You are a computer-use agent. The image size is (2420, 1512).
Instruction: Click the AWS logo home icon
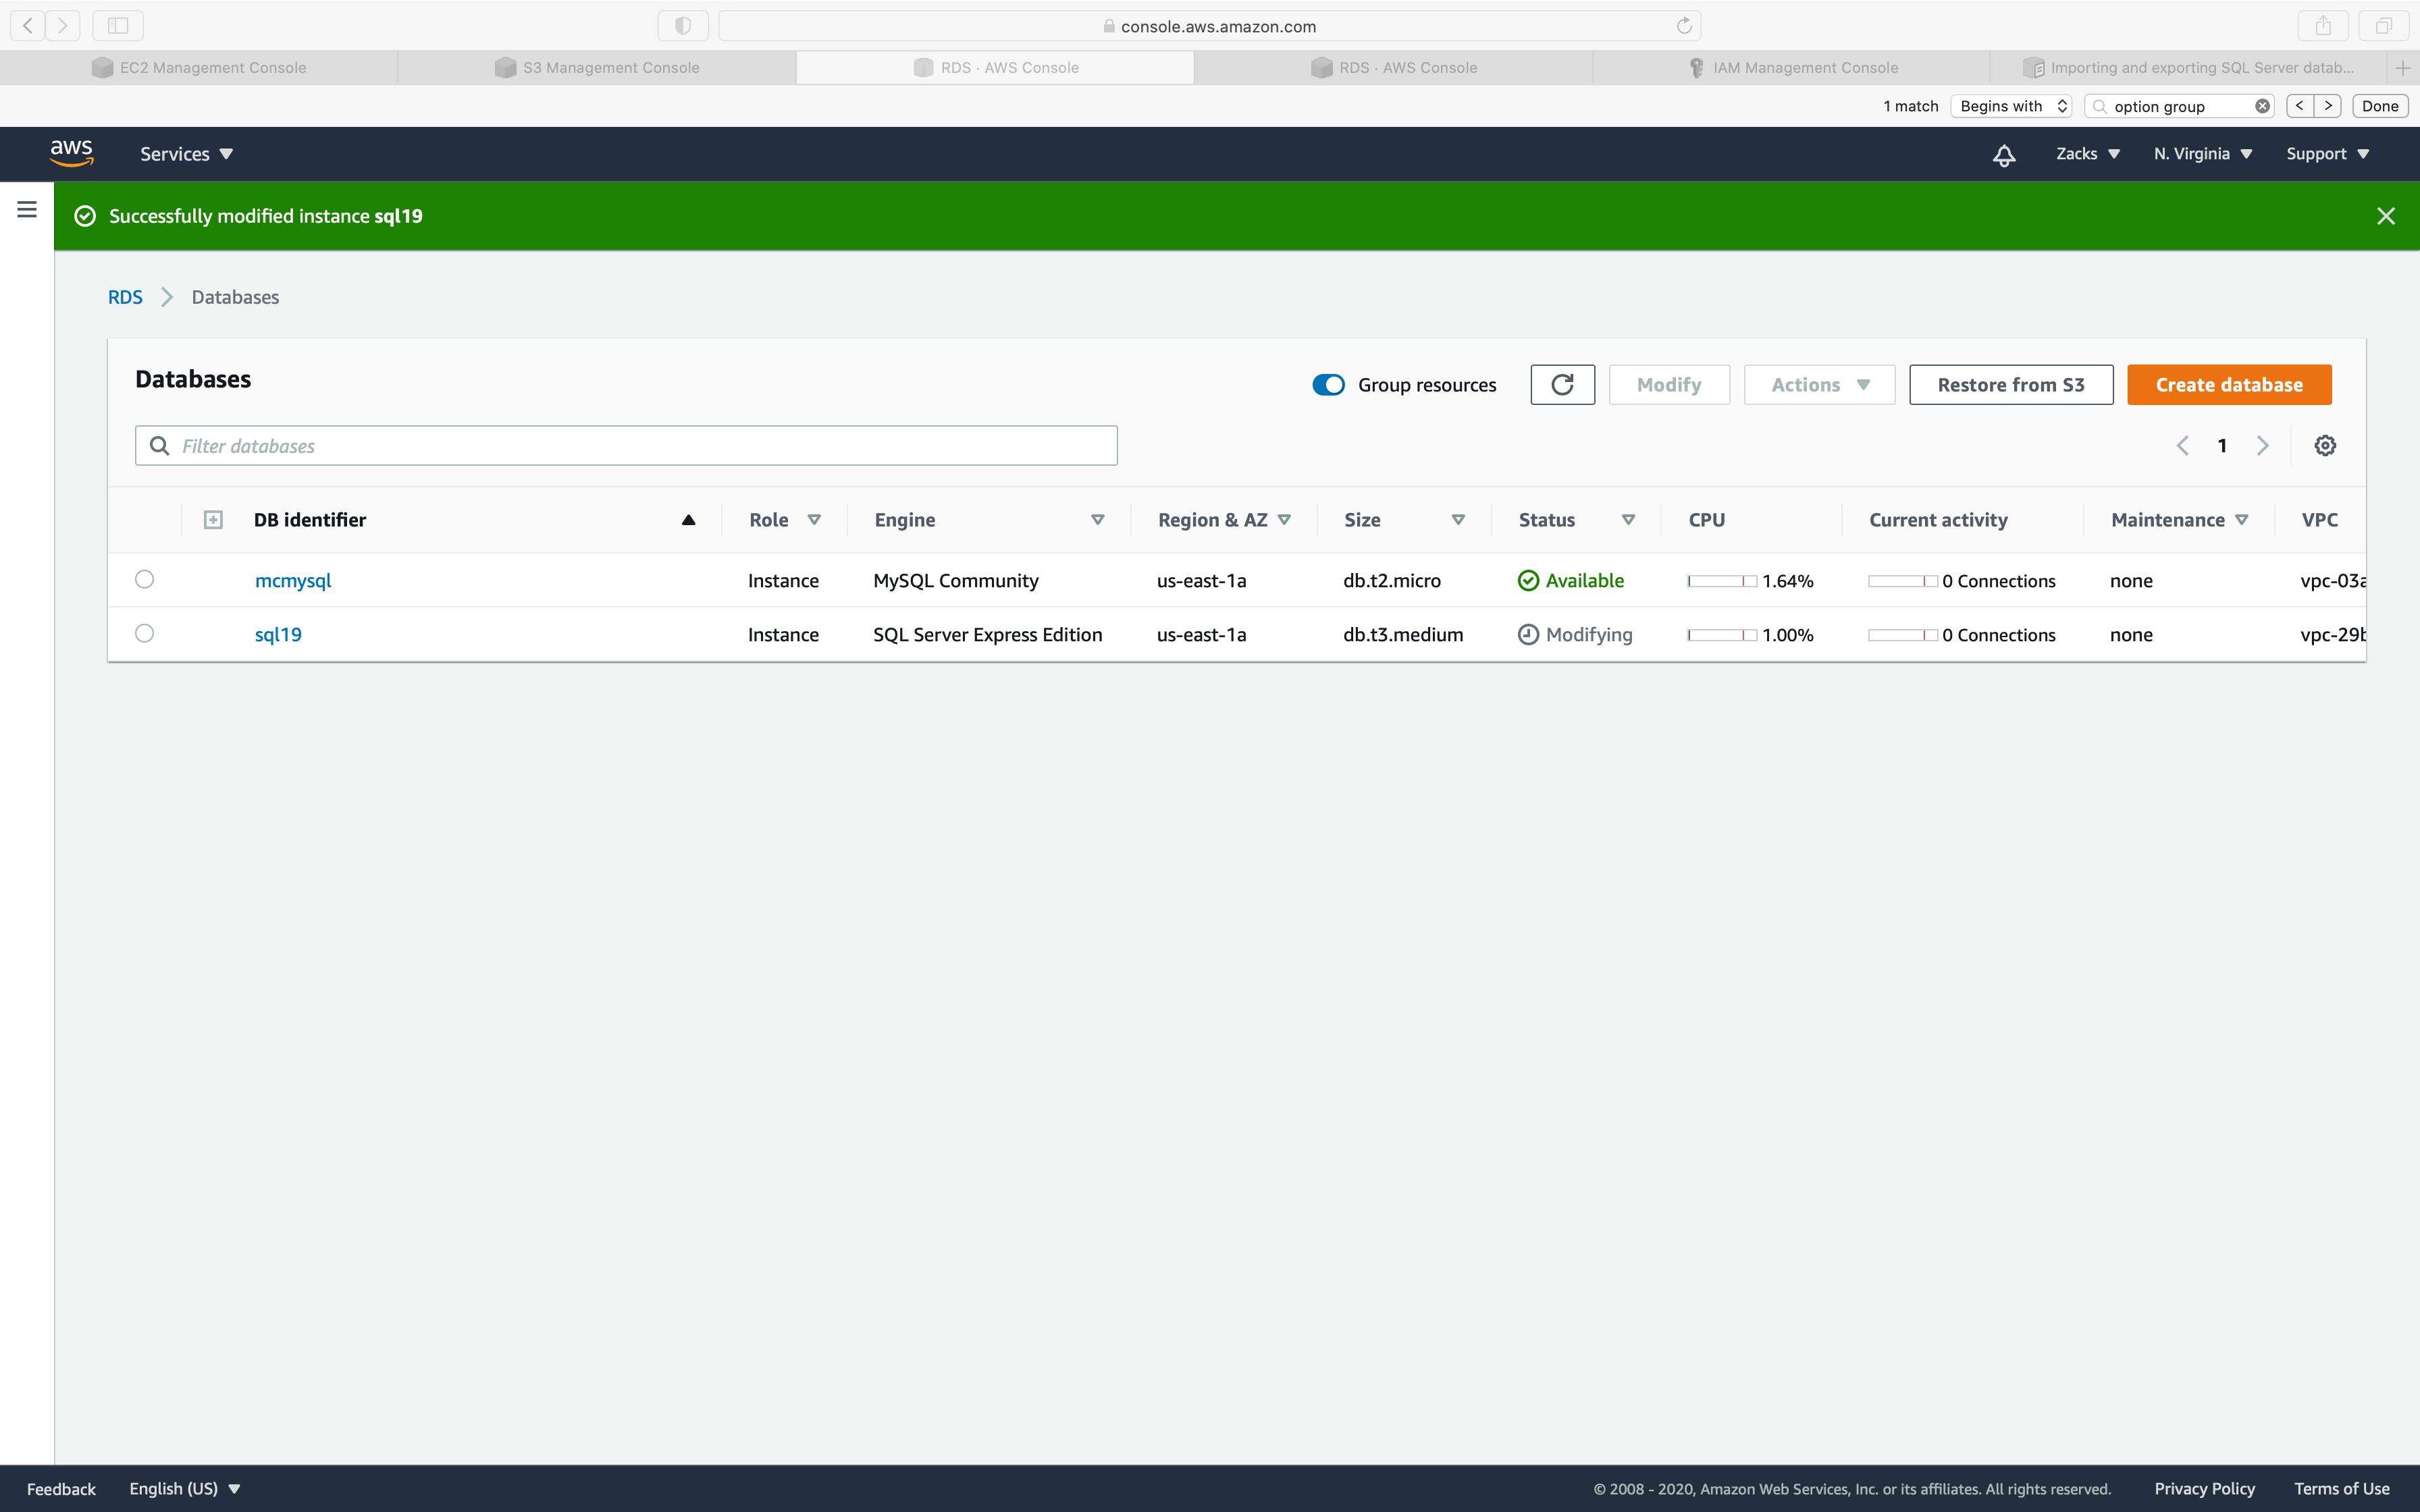tap(72, 153)
